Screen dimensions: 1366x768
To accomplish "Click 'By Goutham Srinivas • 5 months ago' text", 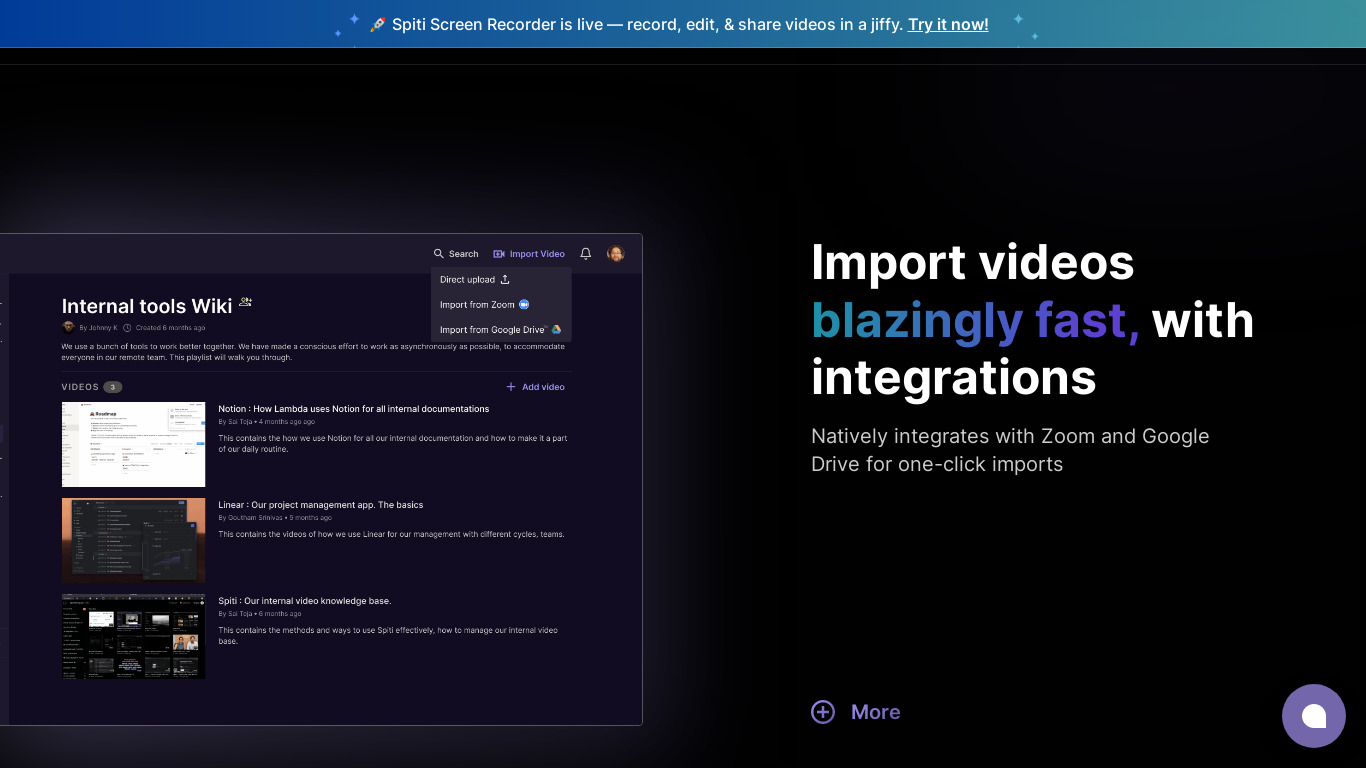I will pos(275,518).
